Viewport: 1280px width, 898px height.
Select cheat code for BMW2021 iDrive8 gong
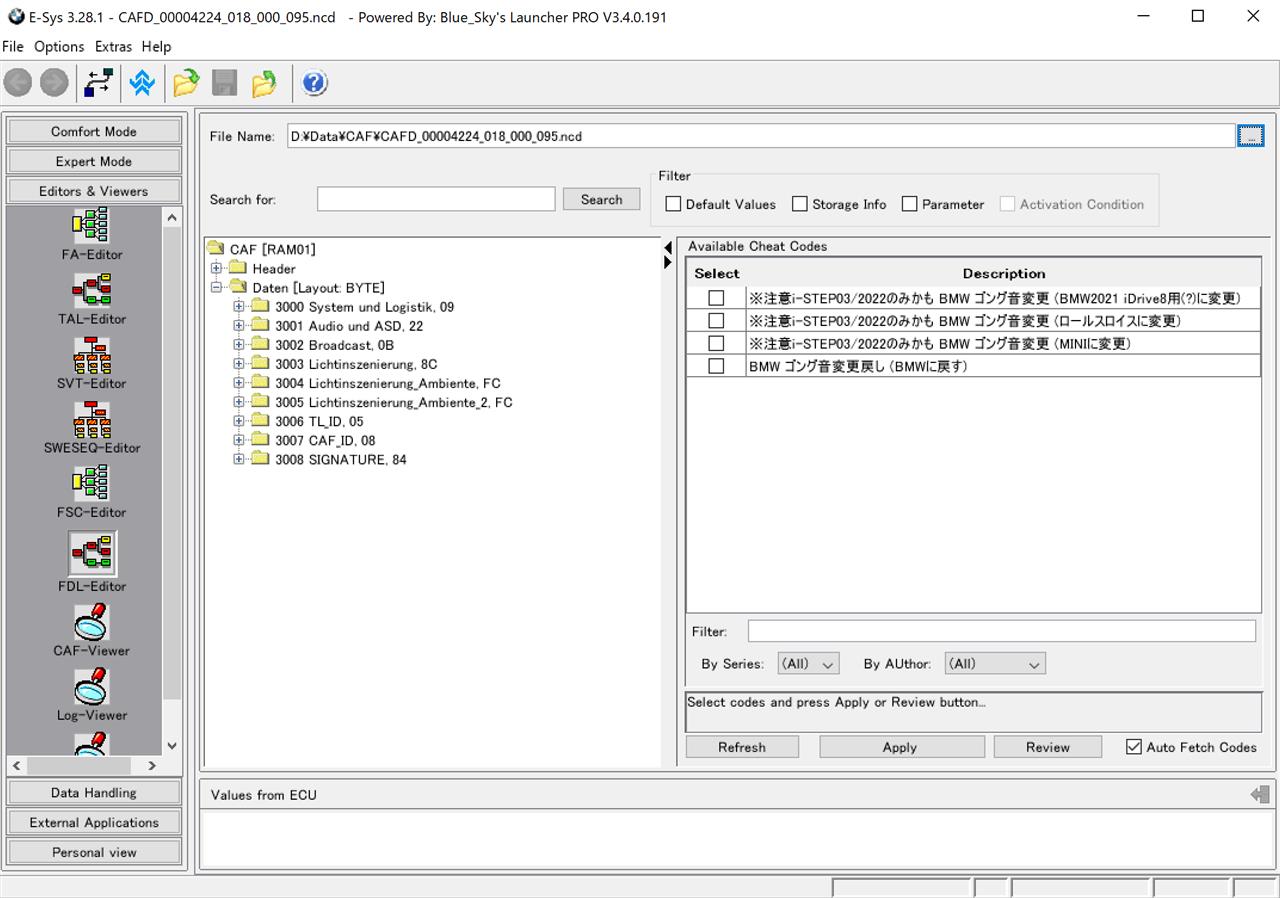click(x=716, y=298)
